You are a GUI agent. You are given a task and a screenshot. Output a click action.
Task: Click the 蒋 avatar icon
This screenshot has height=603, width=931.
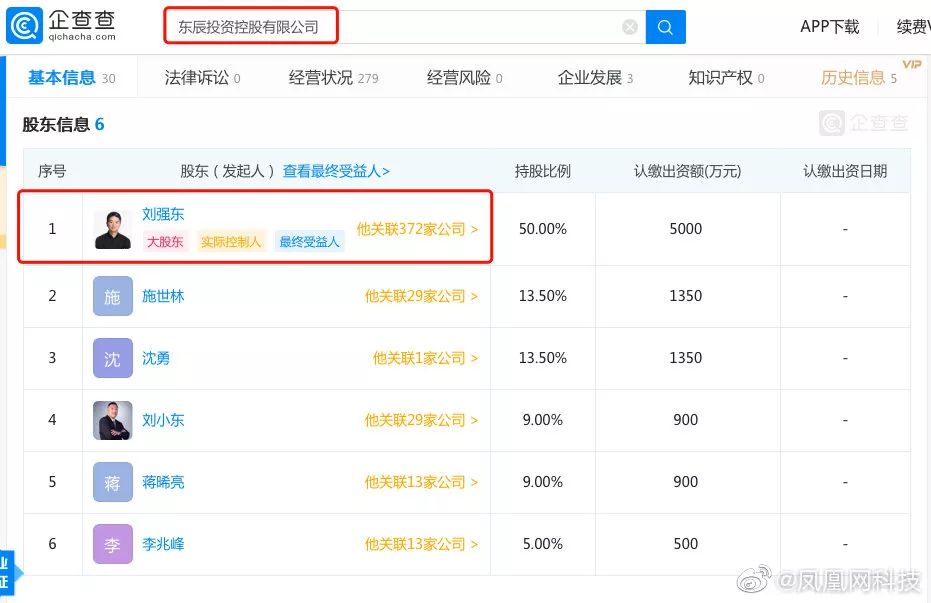click(113, 482)
